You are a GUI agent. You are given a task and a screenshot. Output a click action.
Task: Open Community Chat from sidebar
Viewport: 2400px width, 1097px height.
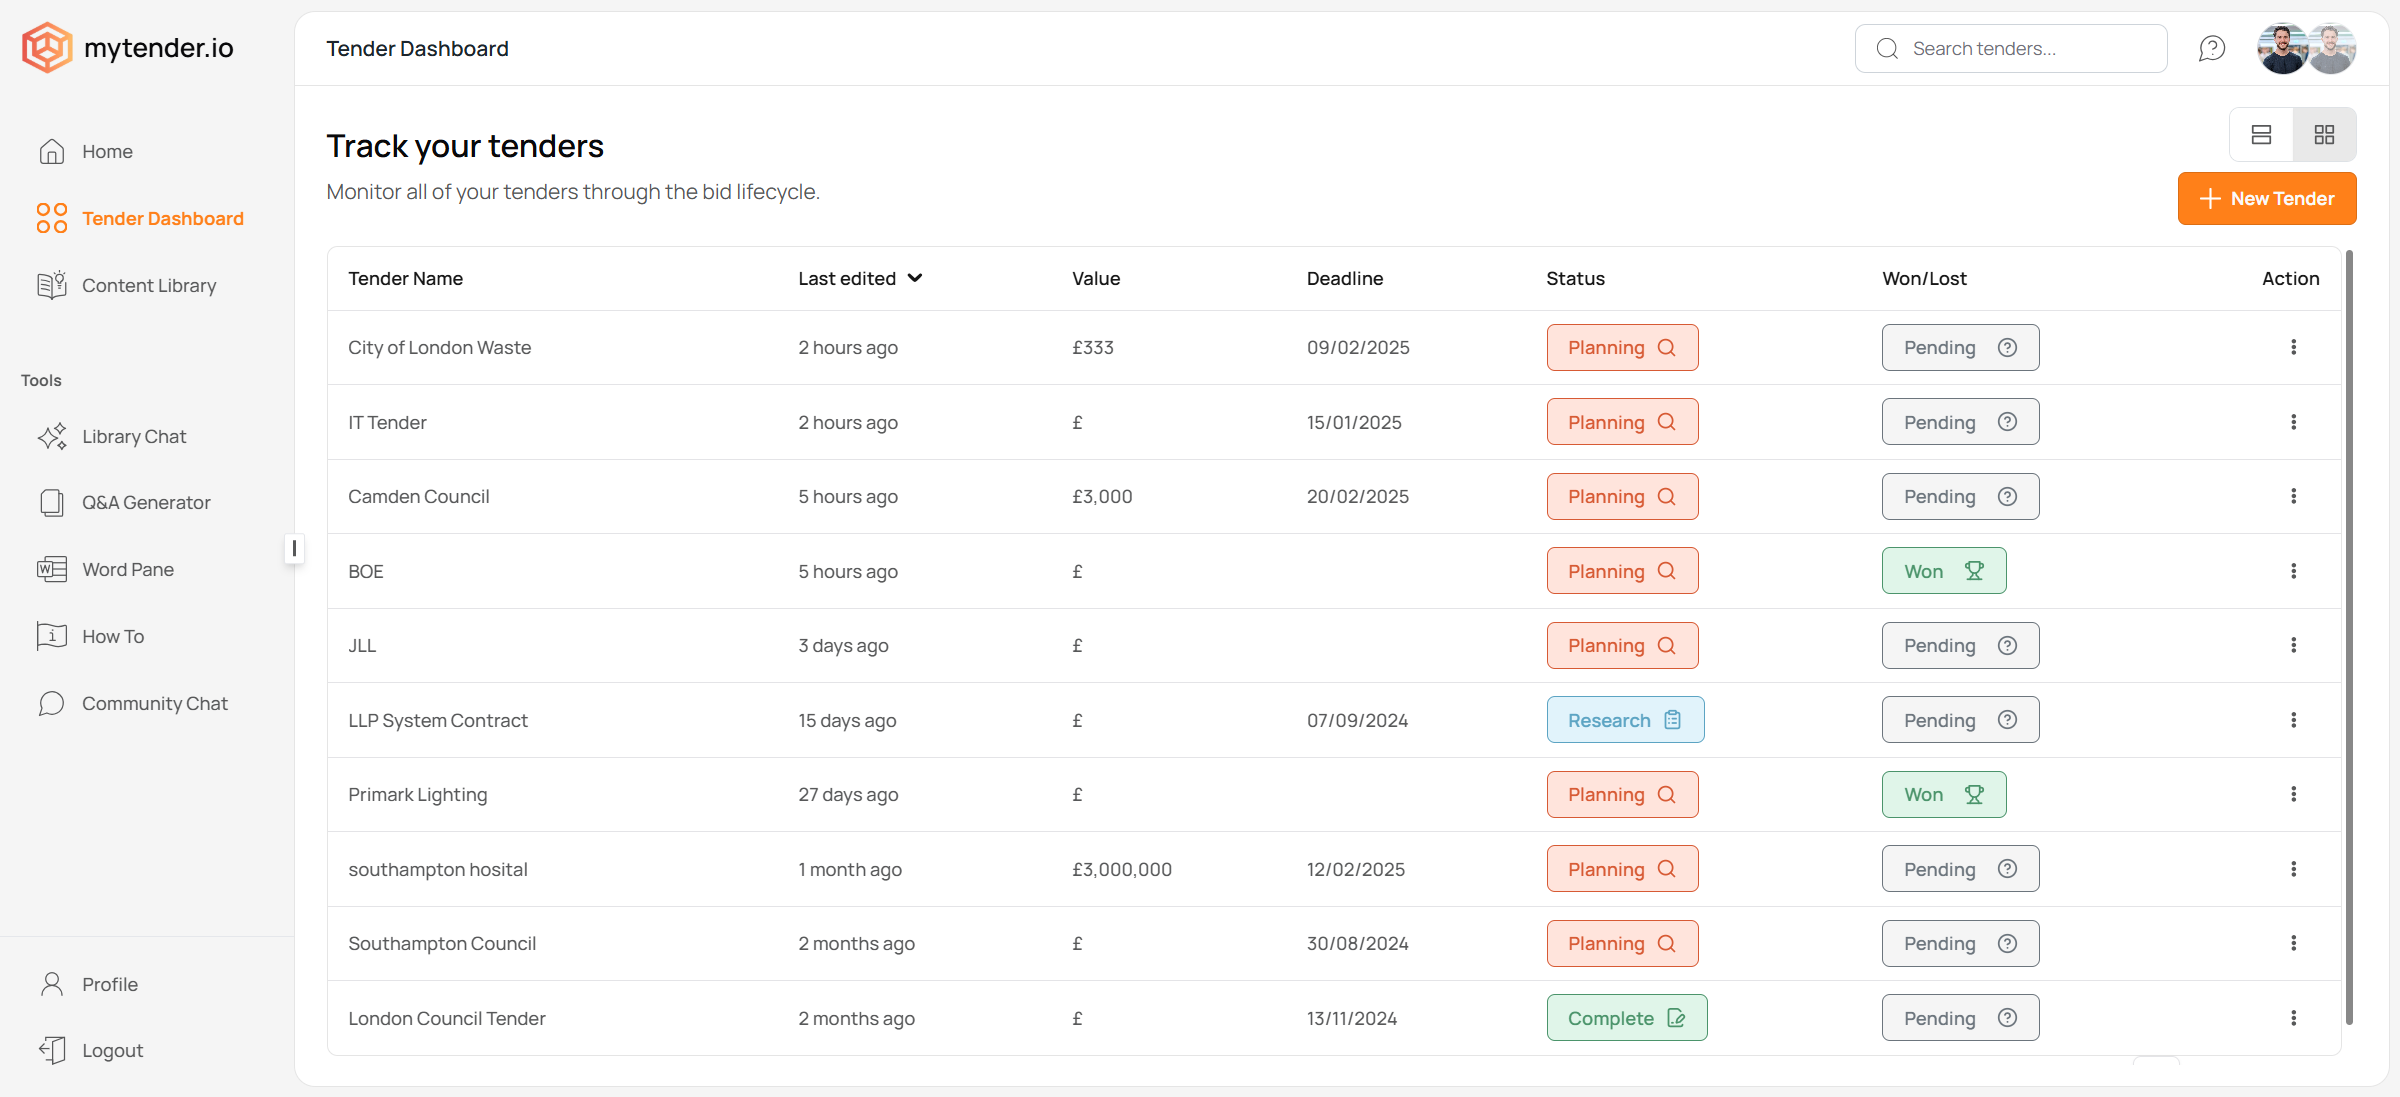(154, 704)
